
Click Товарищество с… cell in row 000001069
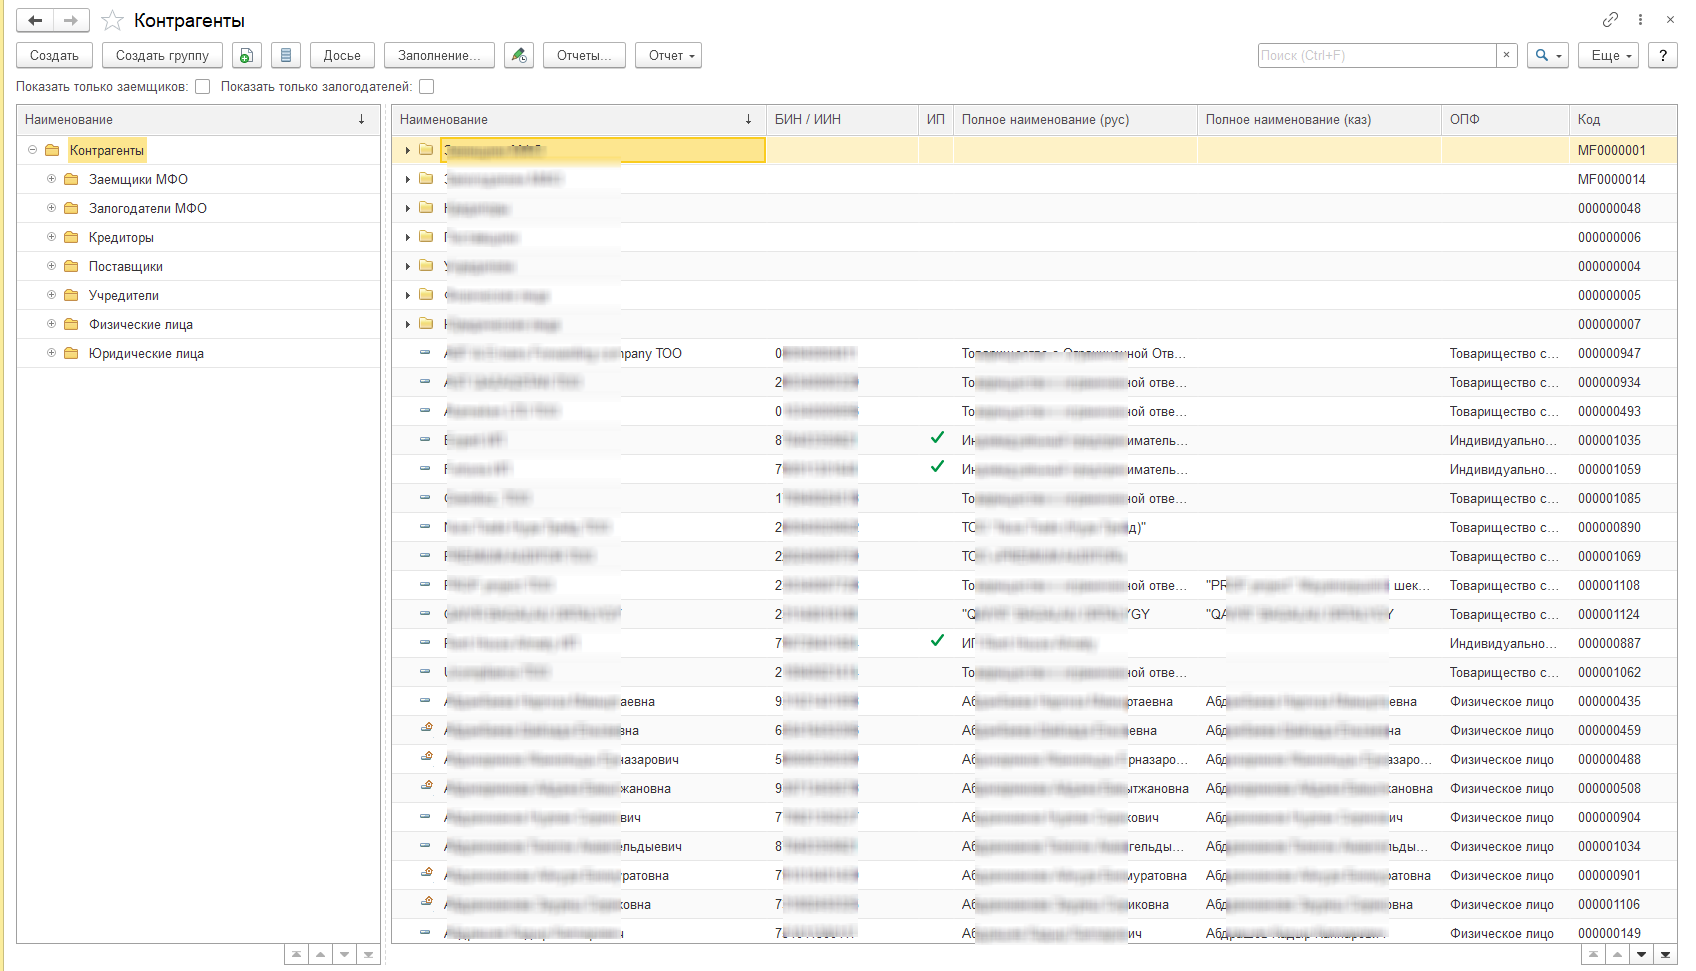(1505, 556)
